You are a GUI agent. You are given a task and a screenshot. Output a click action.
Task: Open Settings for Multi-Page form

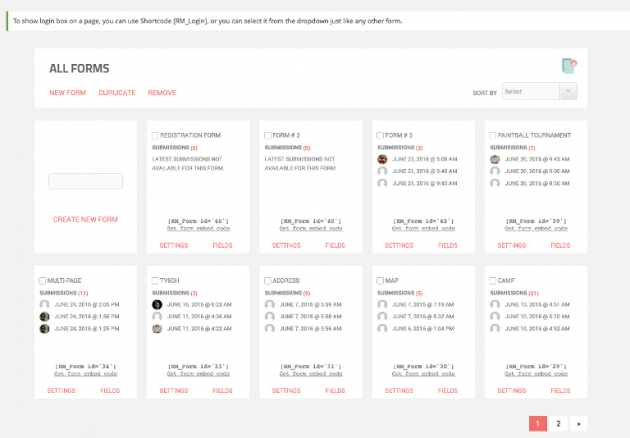tap(61, 391)
